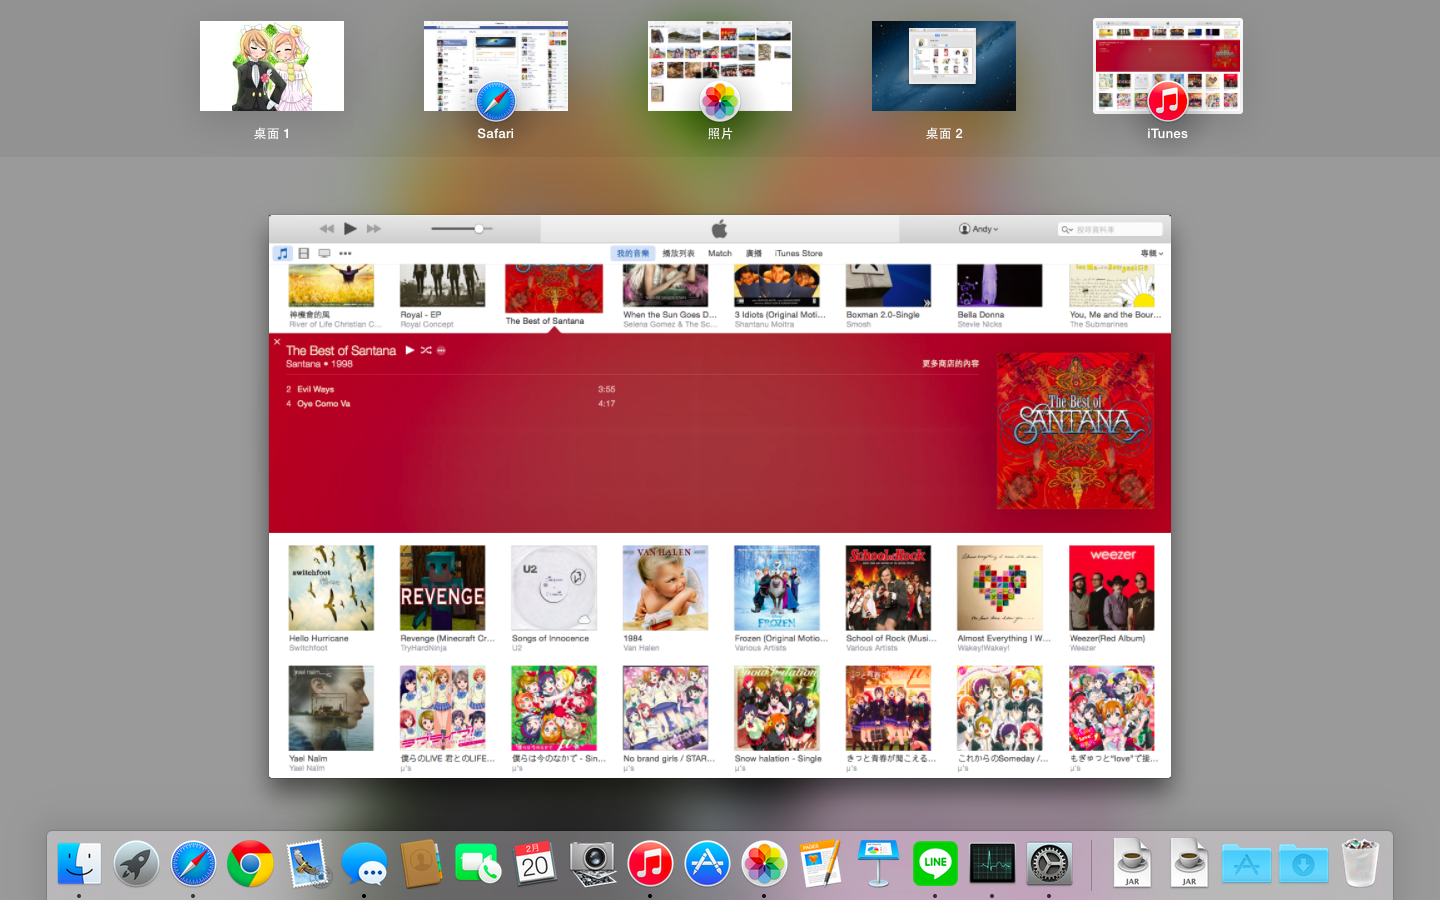This screenshot has width=1440, height=900.
Task: Open Calendar from the Dock
Action: pos(535,864)
